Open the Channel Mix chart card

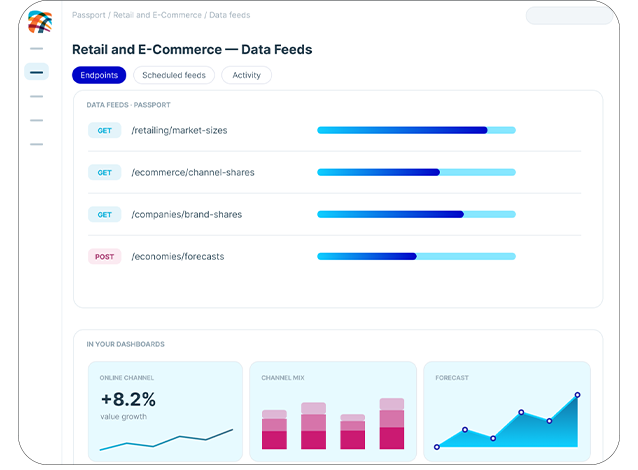(x=333, y=411)
